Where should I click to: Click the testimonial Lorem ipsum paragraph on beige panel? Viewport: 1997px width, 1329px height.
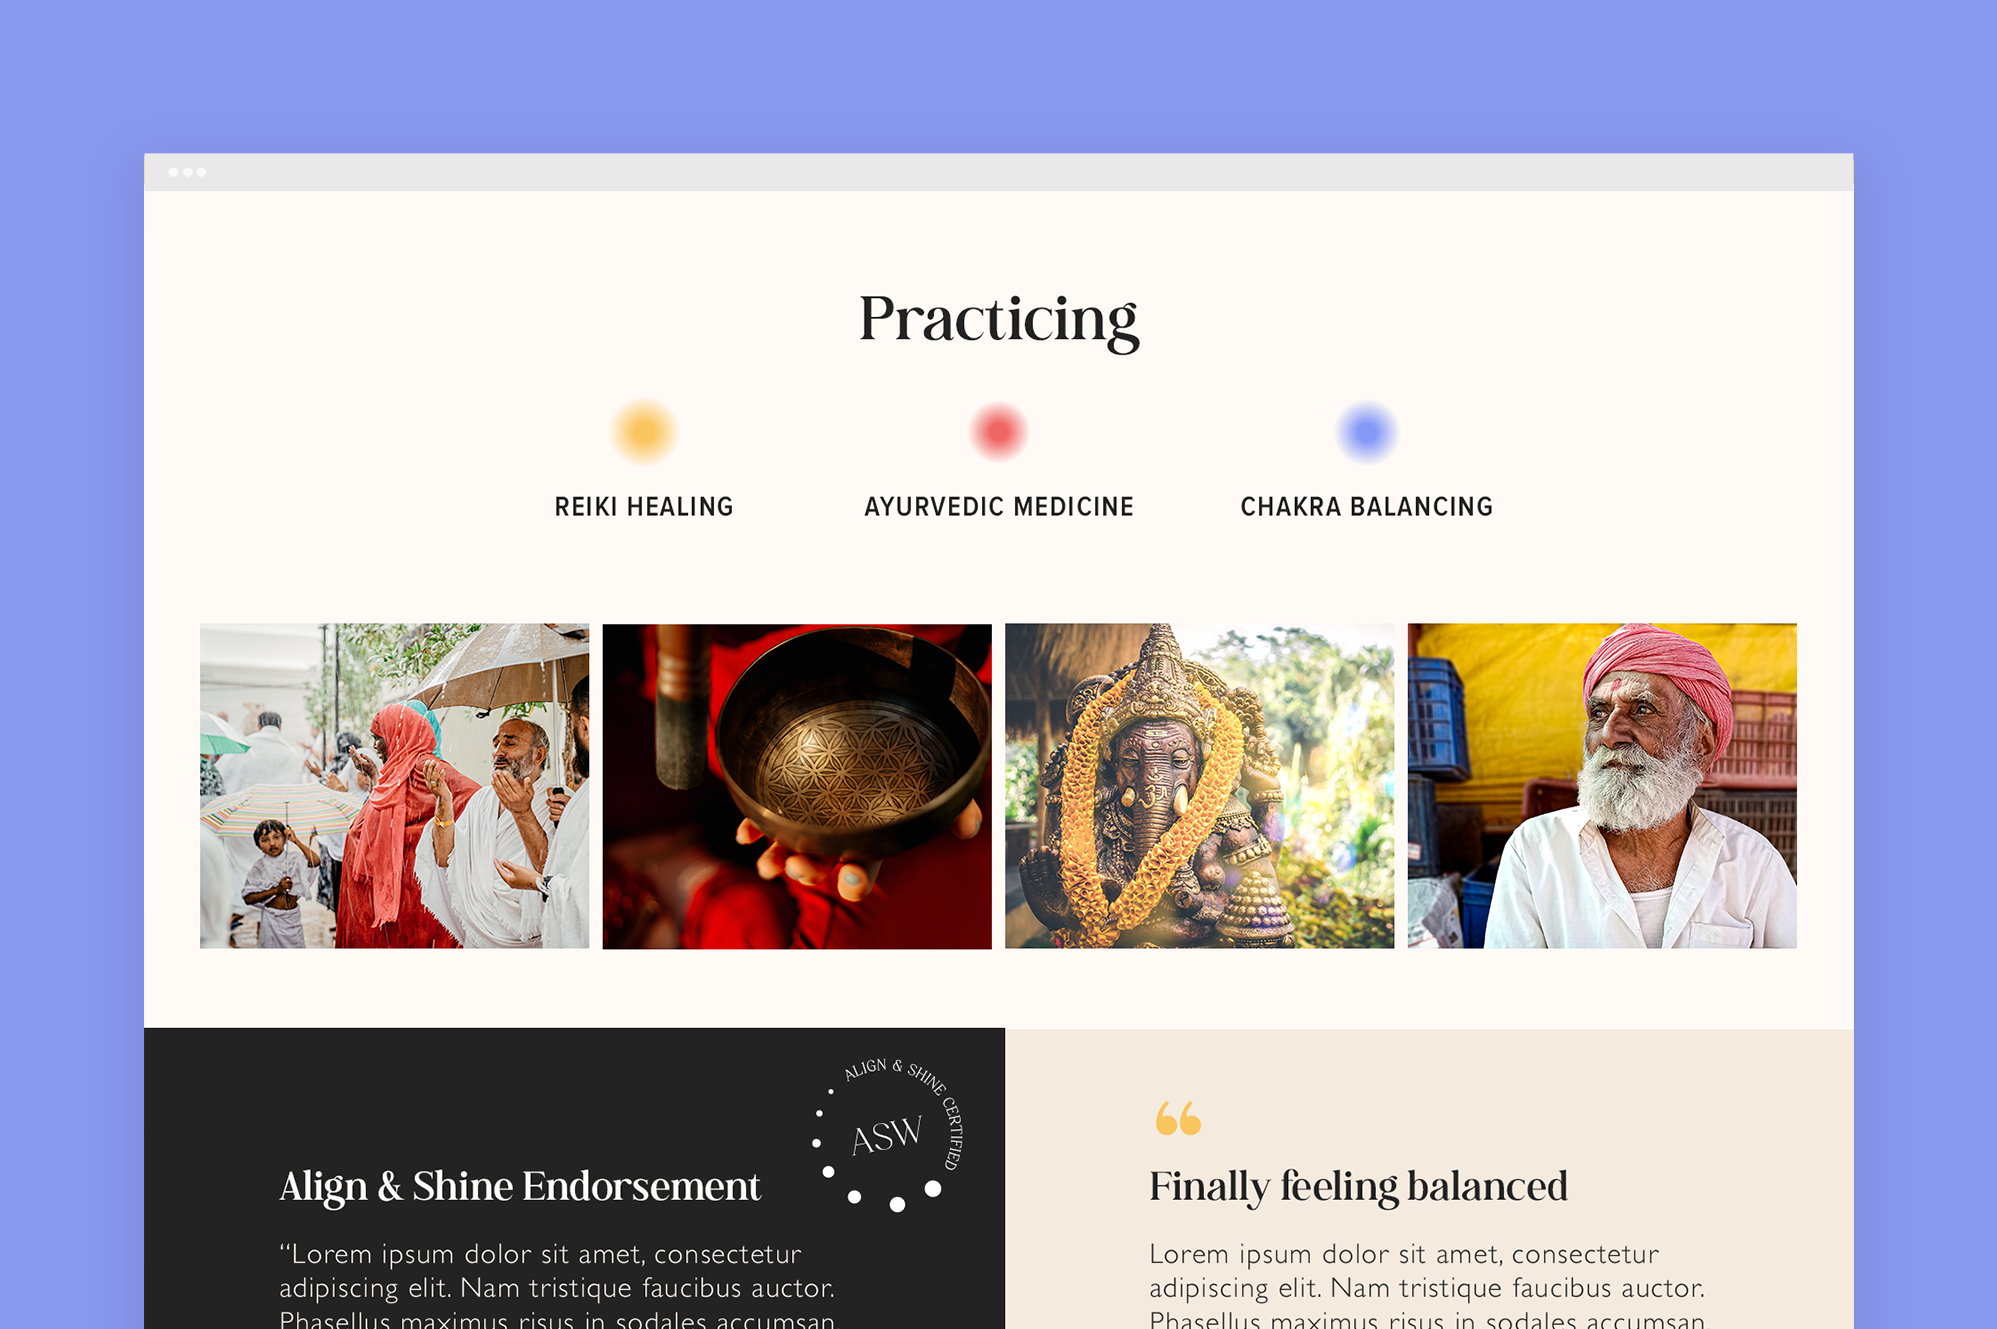1427,1285
